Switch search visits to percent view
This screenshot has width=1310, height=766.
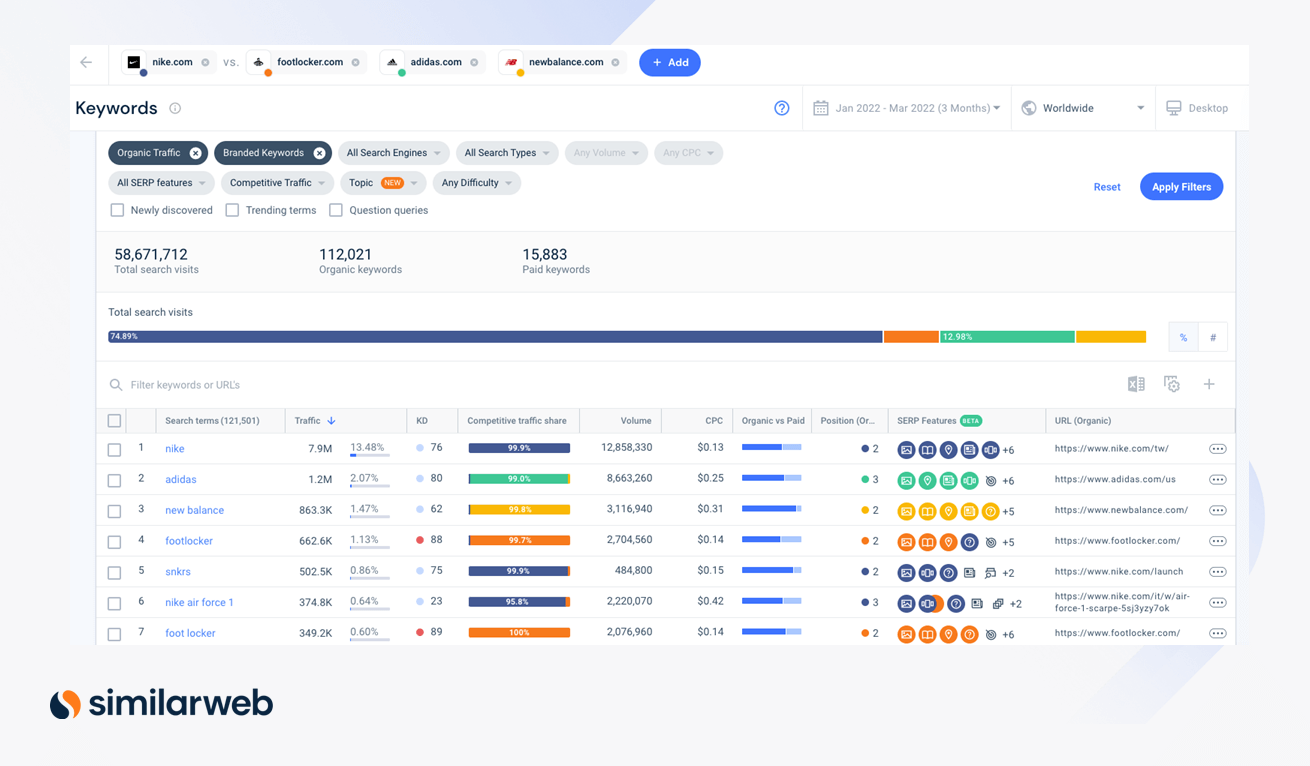pyautogui.click(x=1183, y=337)
